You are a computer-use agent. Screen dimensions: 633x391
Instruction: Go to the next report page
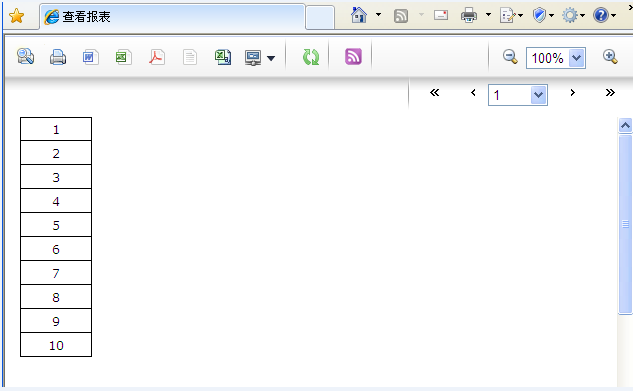572,92
